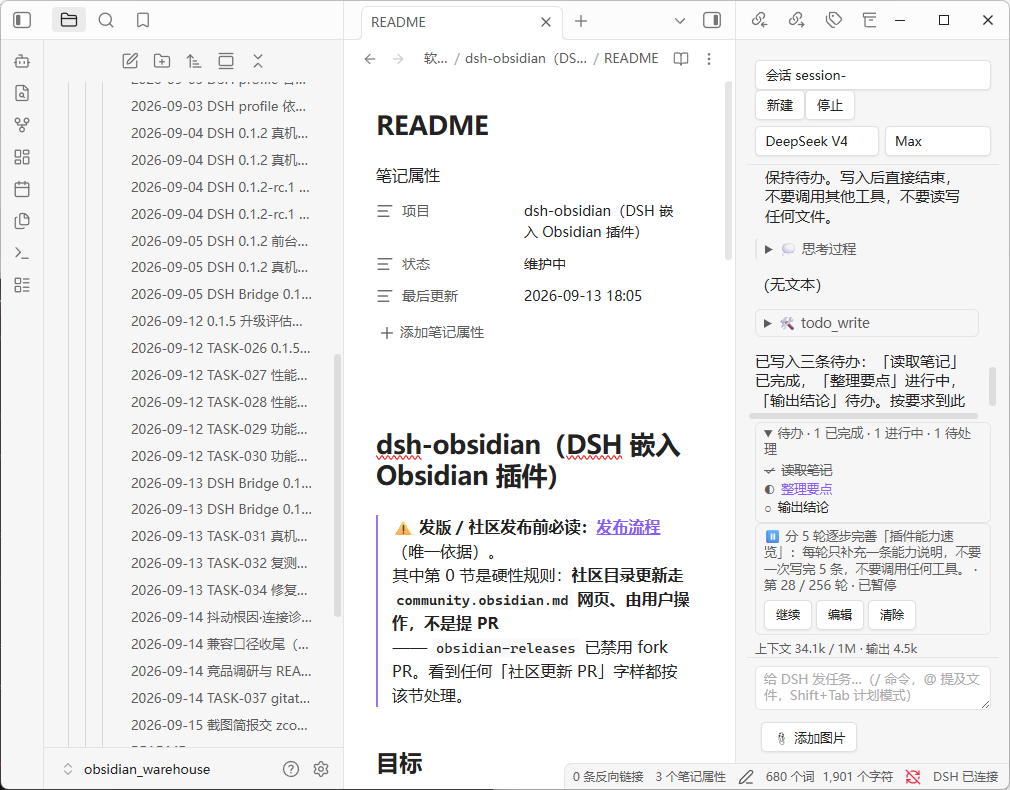Click the 新建 button
The width and height of the screenshot is (1010, 790).
[779, 105]
